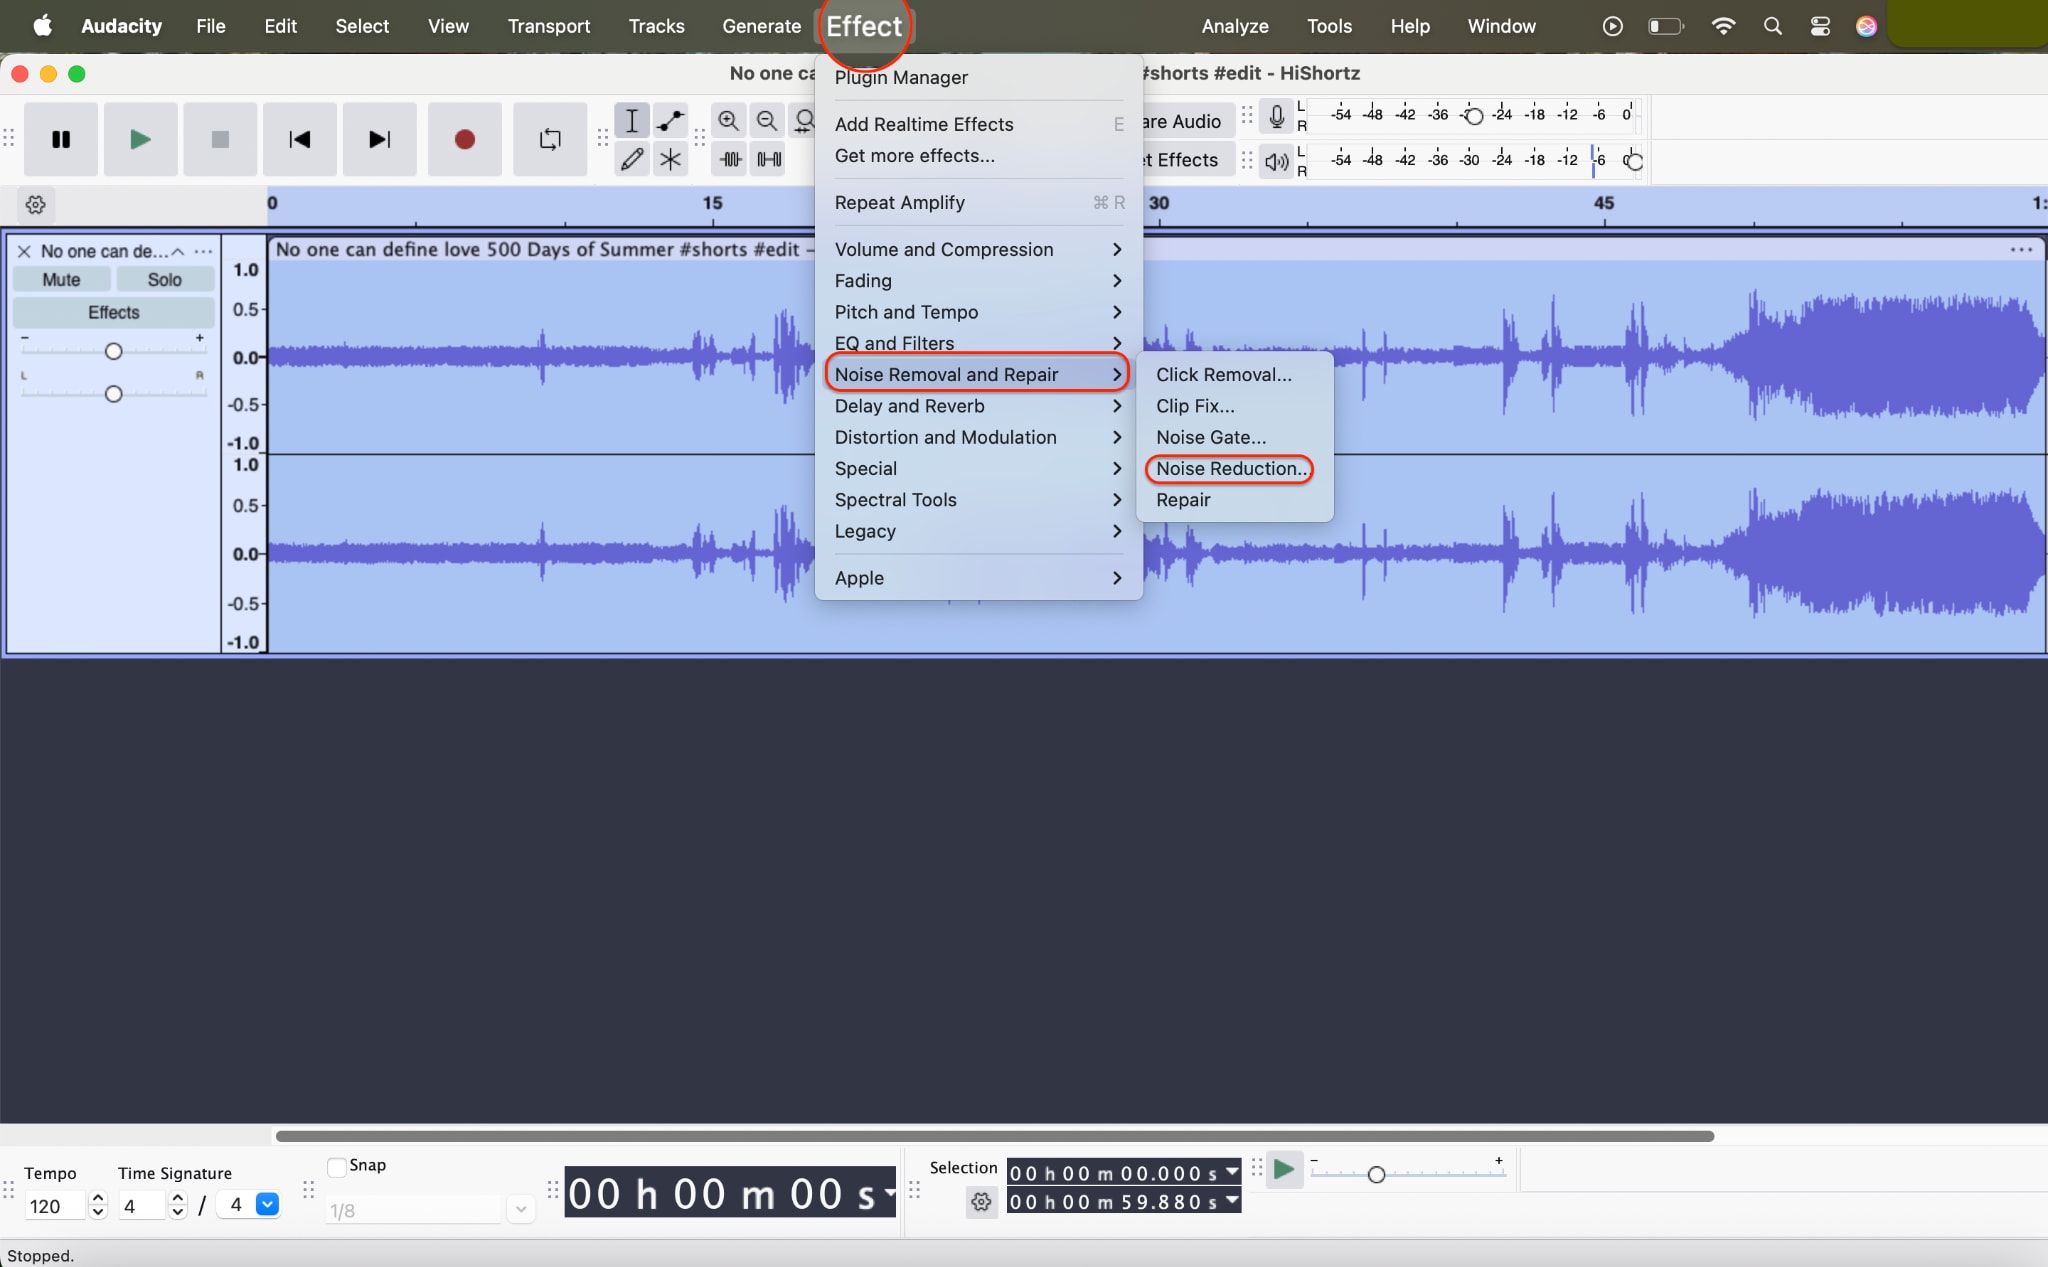Screen dimensions: 2048x1267
Task: Toggle the Loop playback button
Action: pos(550,139)
